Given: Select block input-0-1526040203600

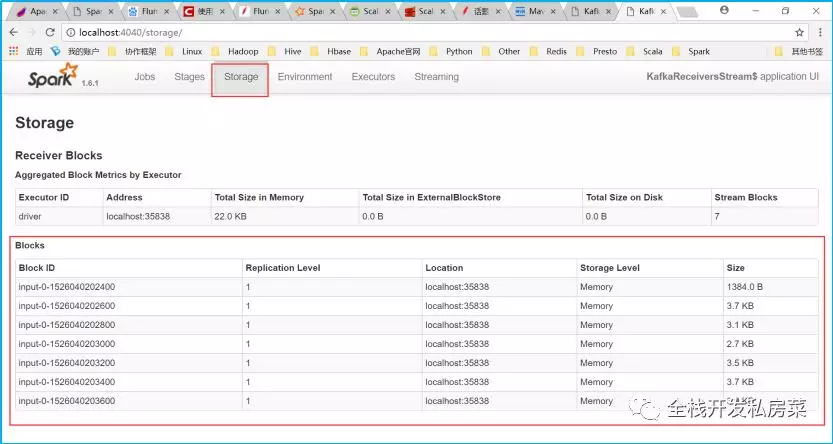Looking at the screenshot, I should click(x=66, y=401).
